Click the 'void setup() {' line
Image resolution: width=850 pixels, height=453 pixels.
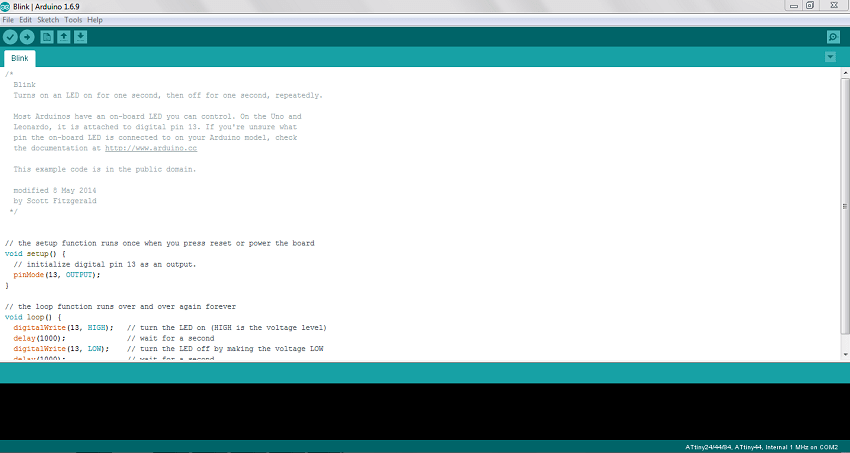[35, 254]
